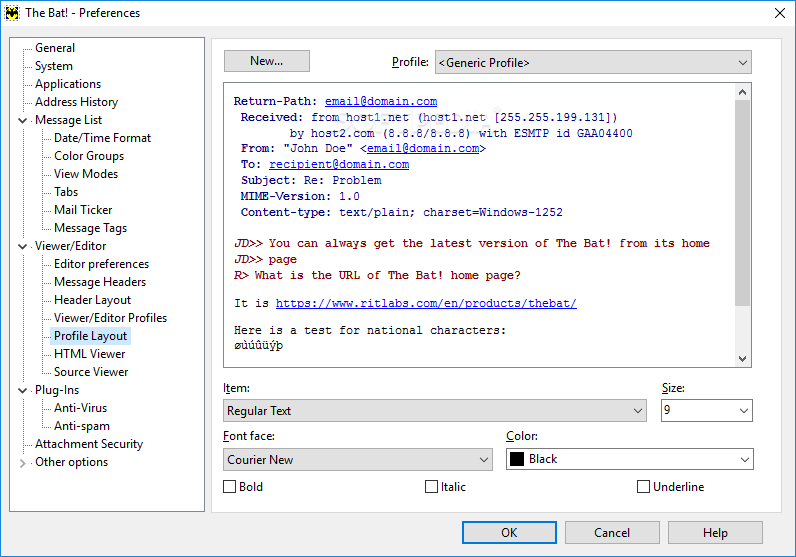The image size is (796, 557).
Task: Expand the Other options tree node
Action: 22,463
